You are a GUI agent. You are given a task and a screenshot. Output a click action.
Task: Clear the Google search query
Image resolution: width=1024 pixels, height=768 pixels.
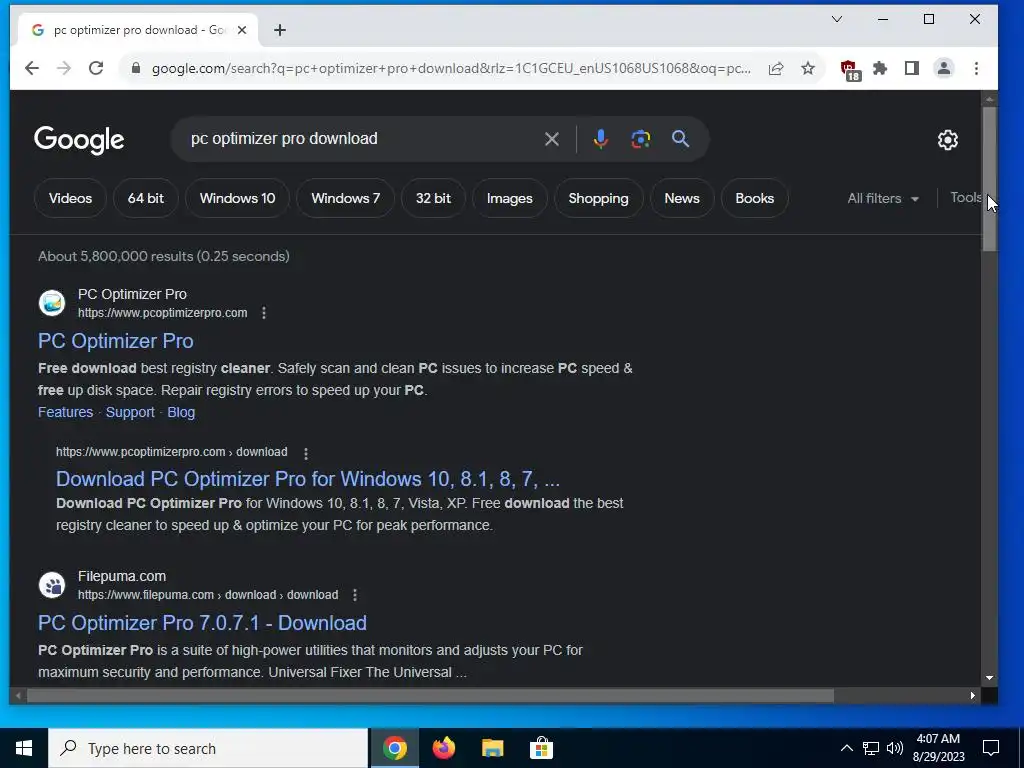(x=552, y=139)
